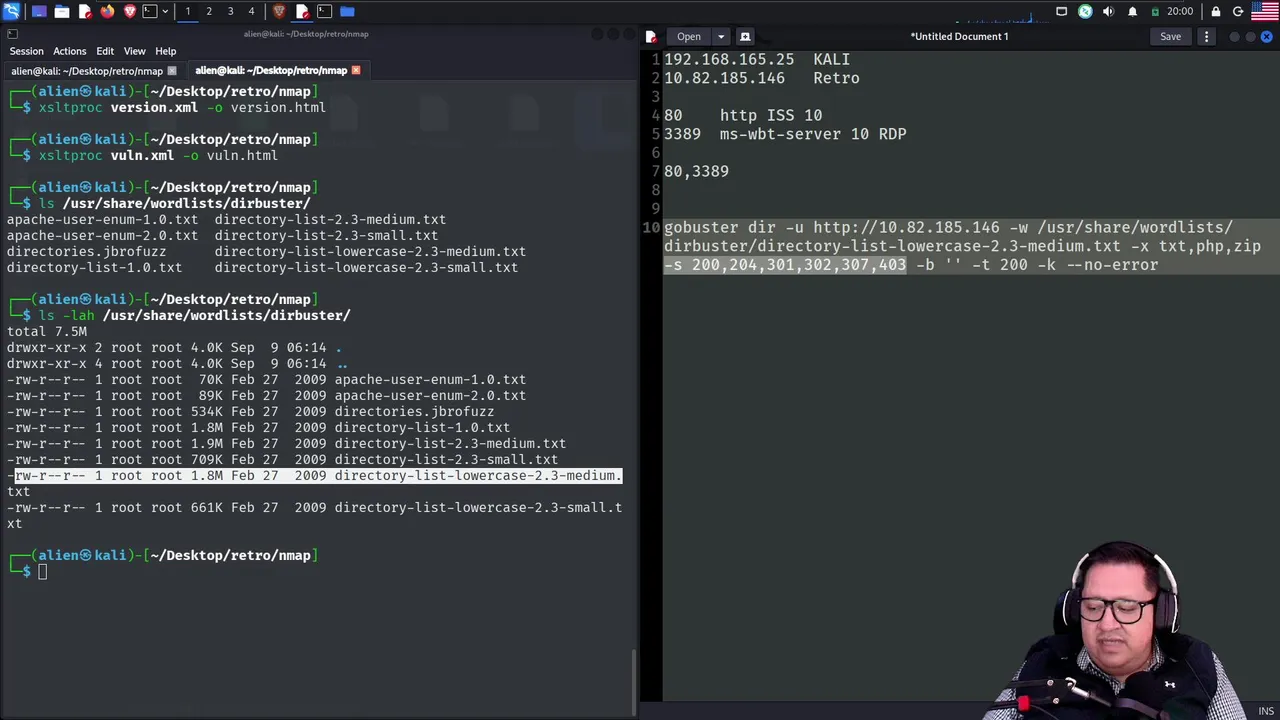Click 'directories.jbrofuzz' in the ls -lah listing
Viewport: 1280px width, 720px height.
(414, 411)
